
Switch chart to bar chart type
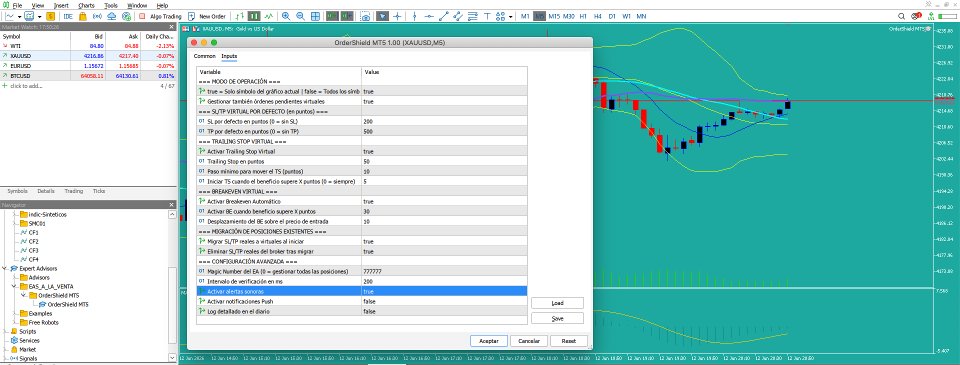(239, 16)
